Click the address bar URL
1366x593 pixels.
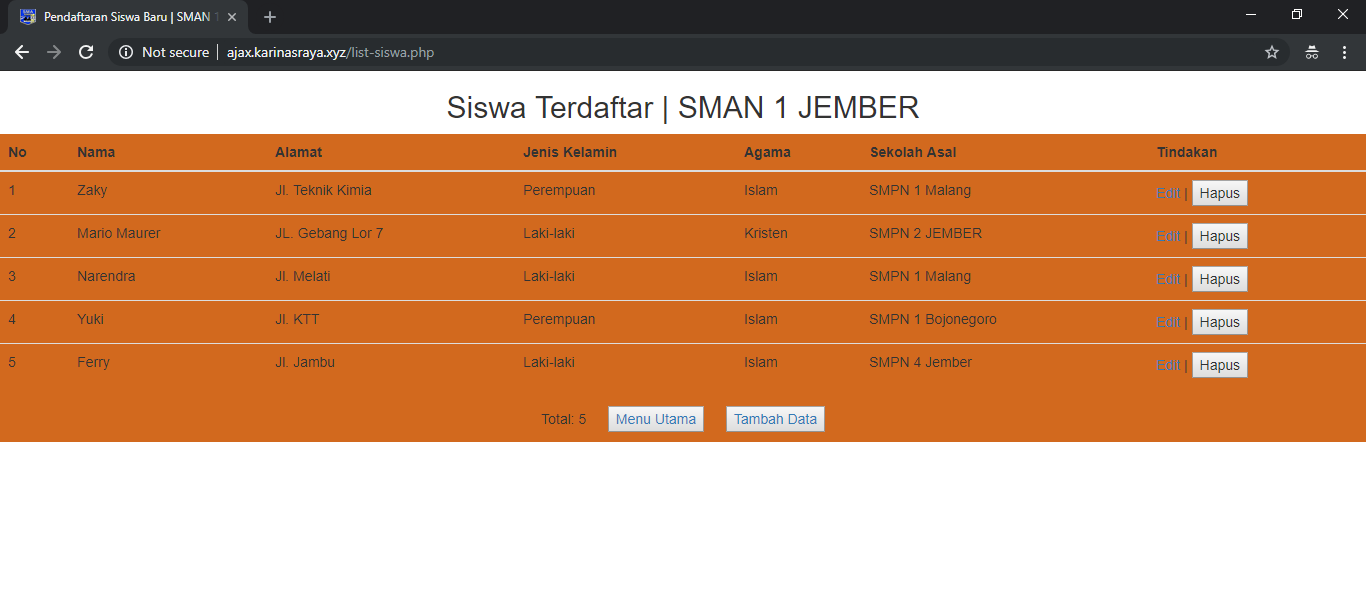point(330,52)
